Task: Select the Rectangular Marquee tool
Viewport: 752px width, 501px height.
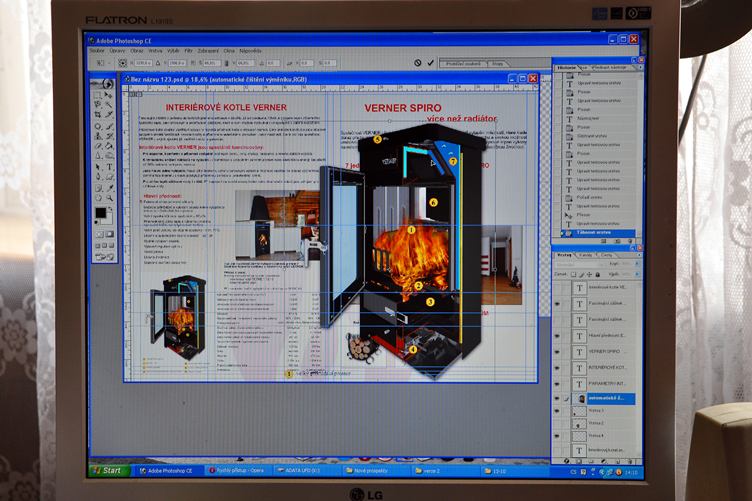Action: click(x=98, y=96)
